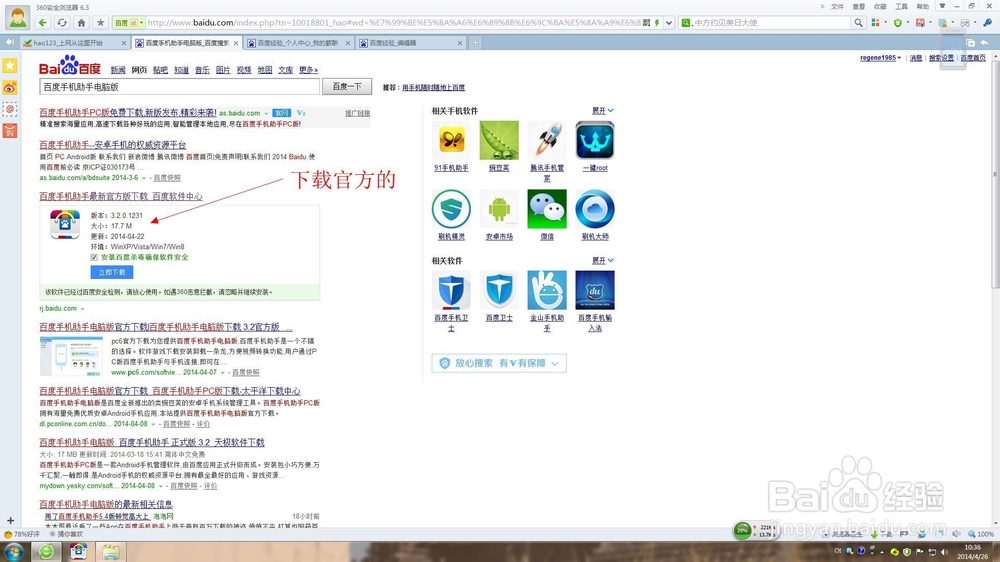Open the 91手机助手 app icon

(x=452, y=140)
